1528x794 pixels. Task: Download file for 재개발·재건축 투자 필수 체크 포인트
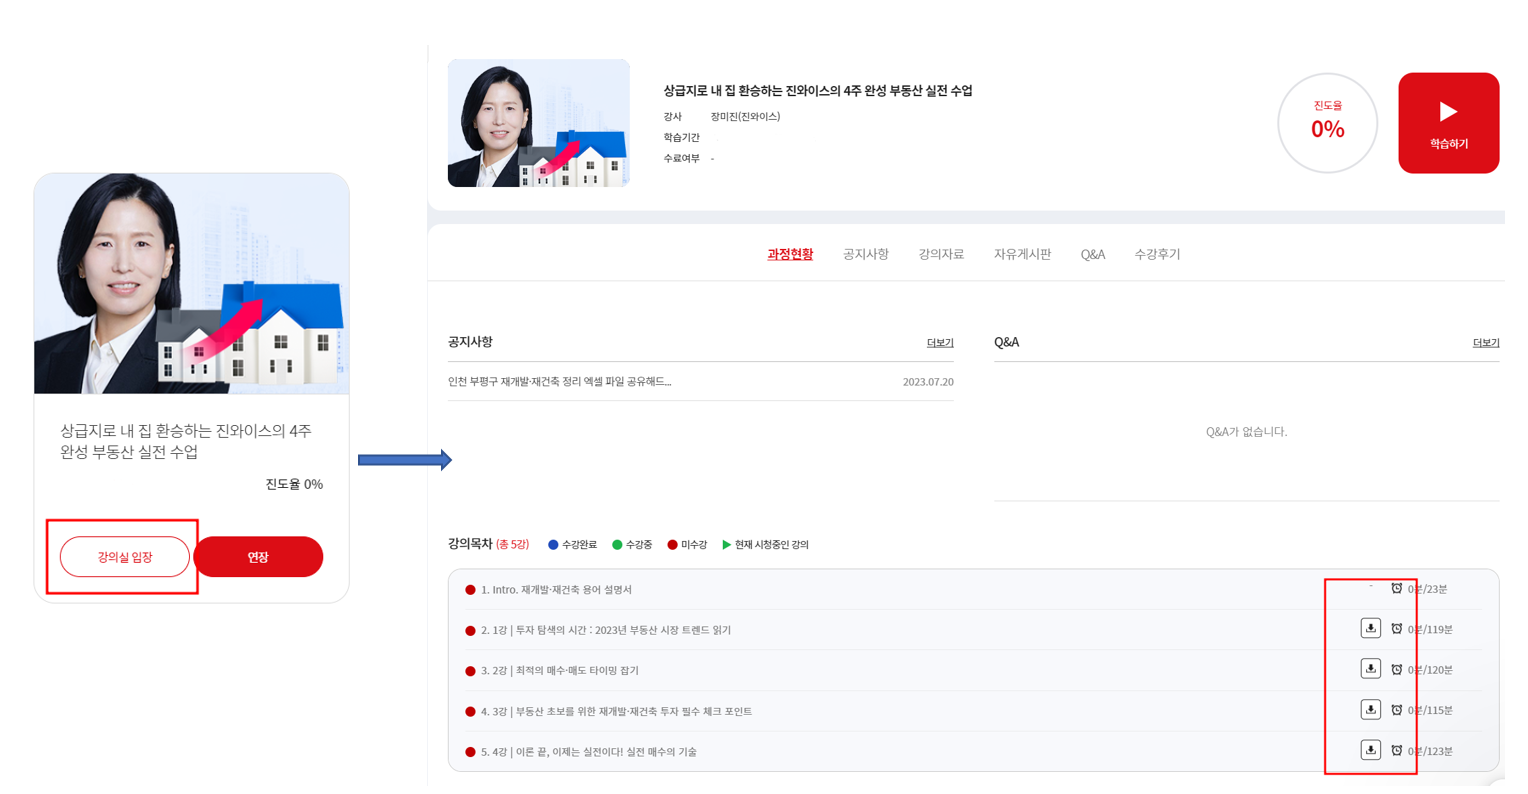[x=1370, y=710]
